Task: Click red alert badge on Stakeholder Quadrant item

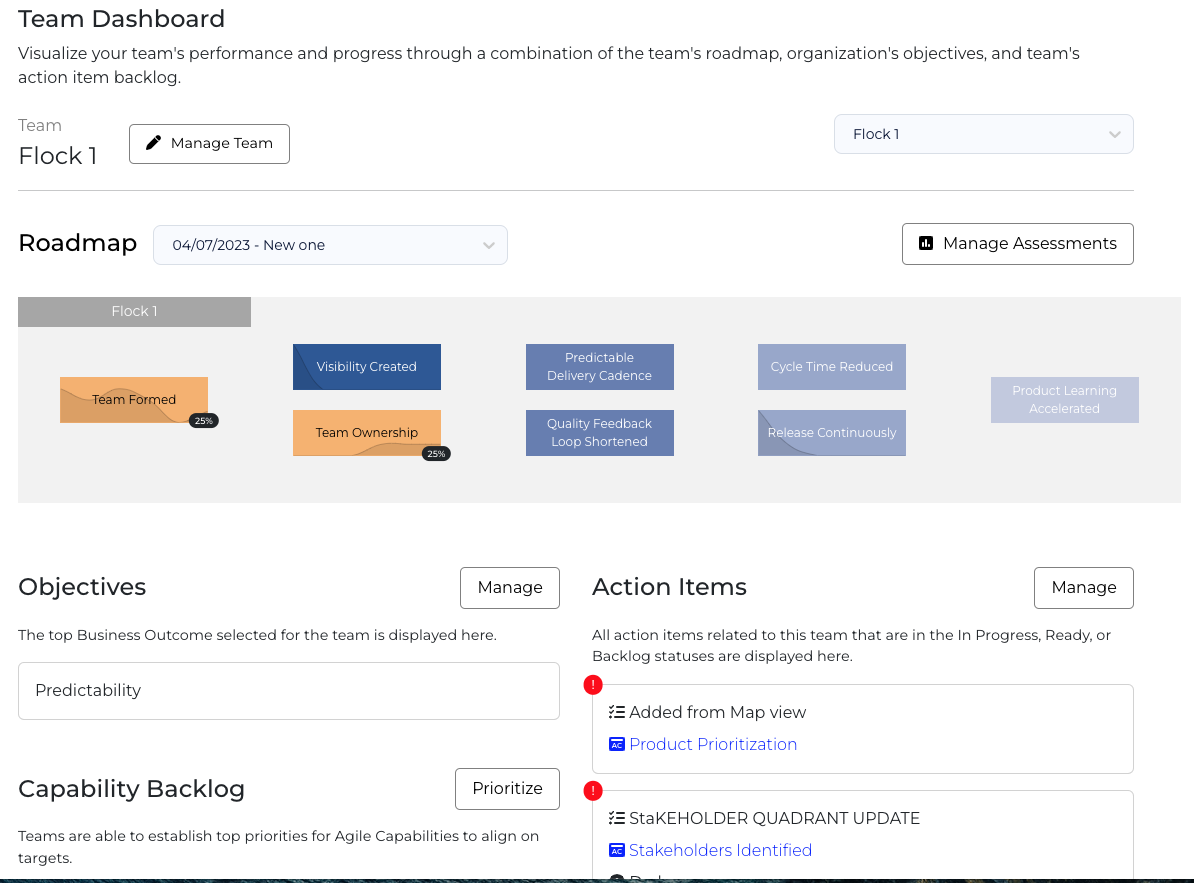Action: (593, 791)
